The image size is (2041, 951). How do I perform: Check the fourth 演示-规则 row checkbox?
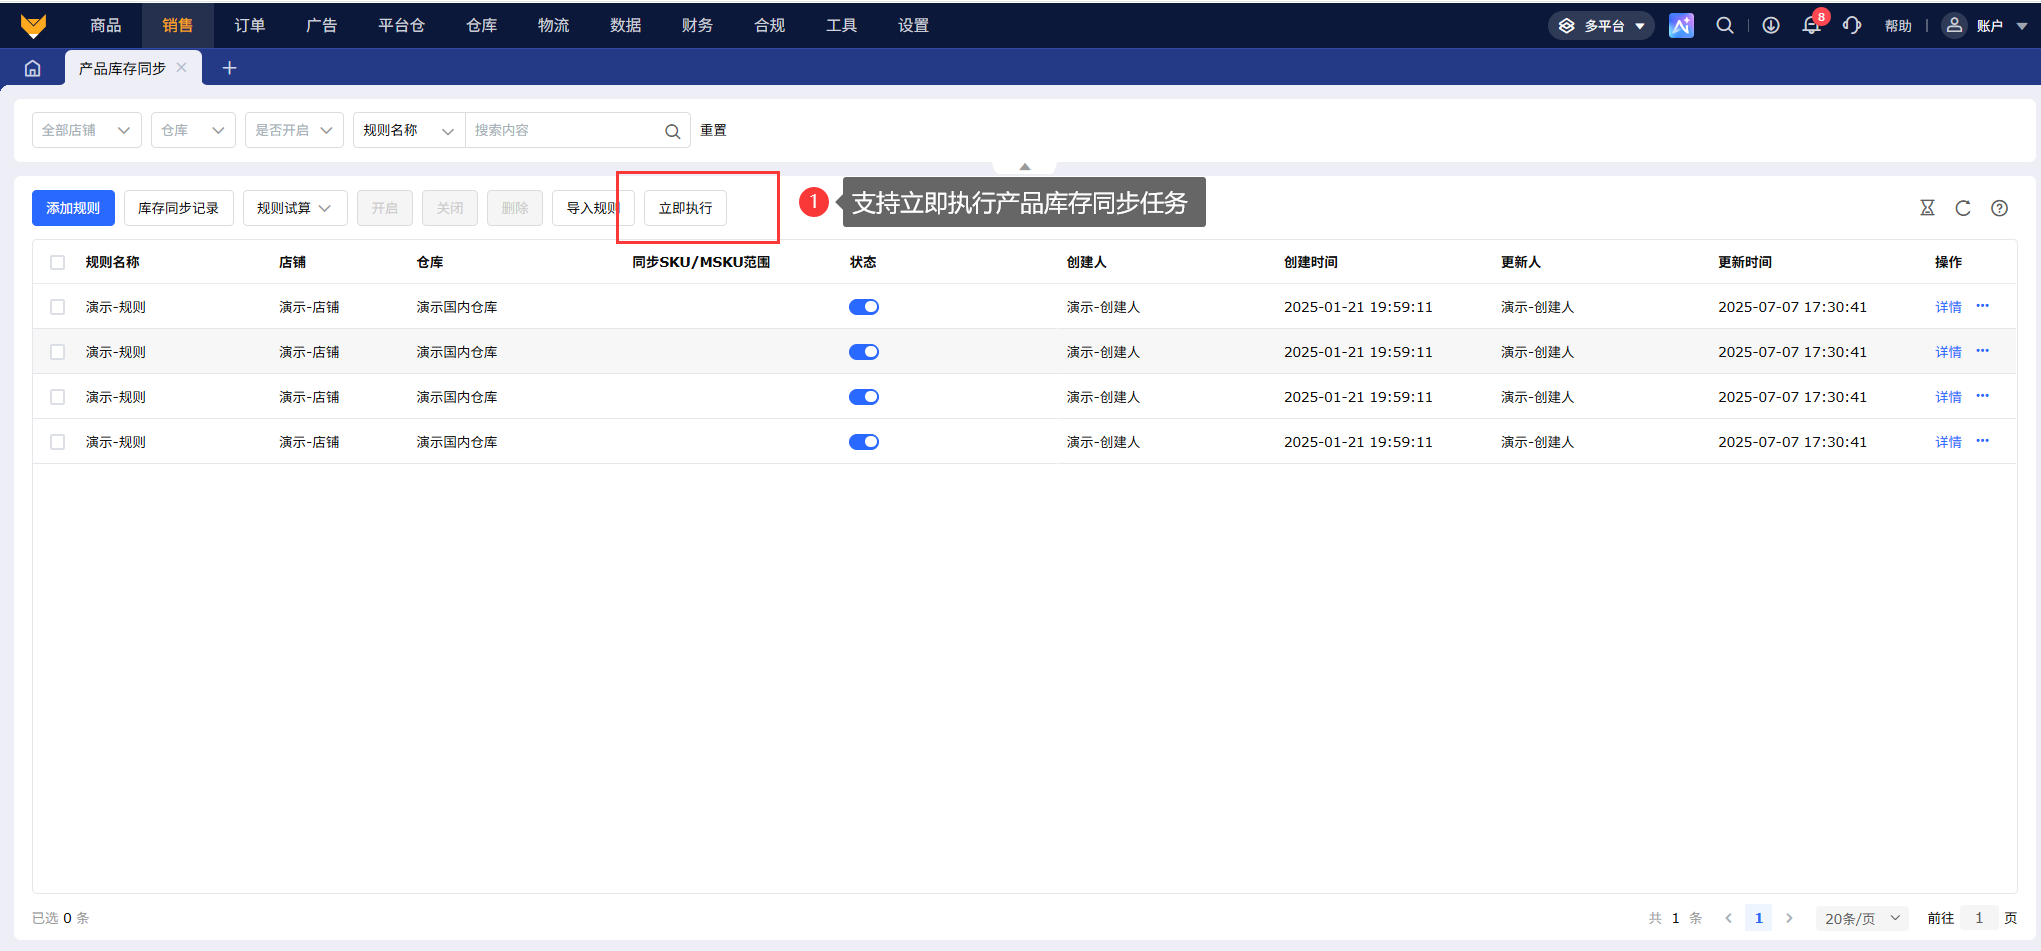[x=57, y=442]
